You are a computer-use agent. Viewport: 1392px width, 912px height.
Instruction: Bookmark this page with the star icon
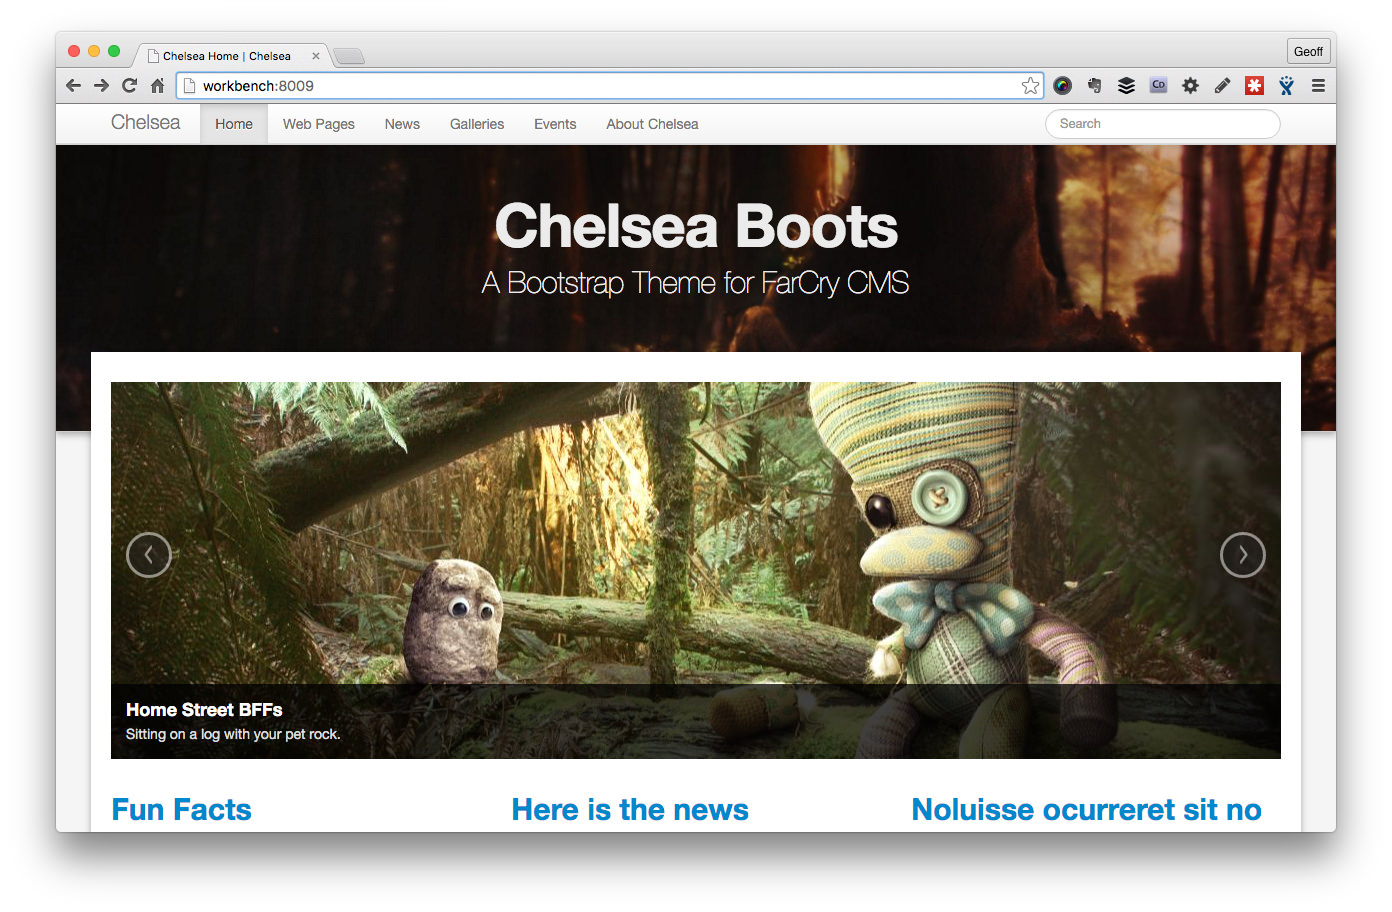pyautogui.click(x=1030, y=86)
